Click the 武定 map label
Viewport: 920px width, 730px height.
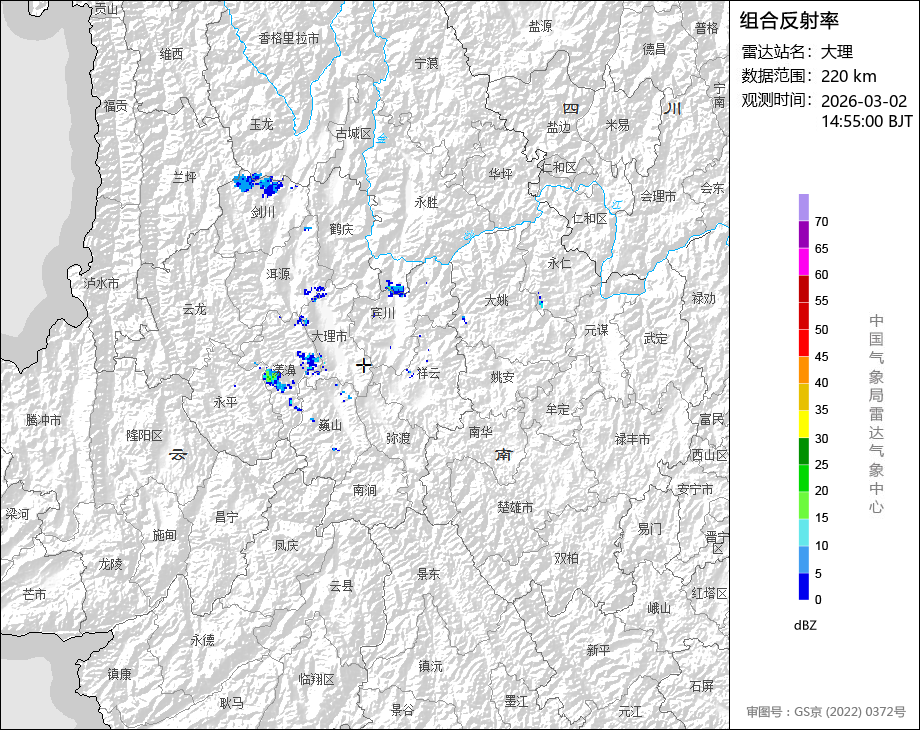[655, 339]
